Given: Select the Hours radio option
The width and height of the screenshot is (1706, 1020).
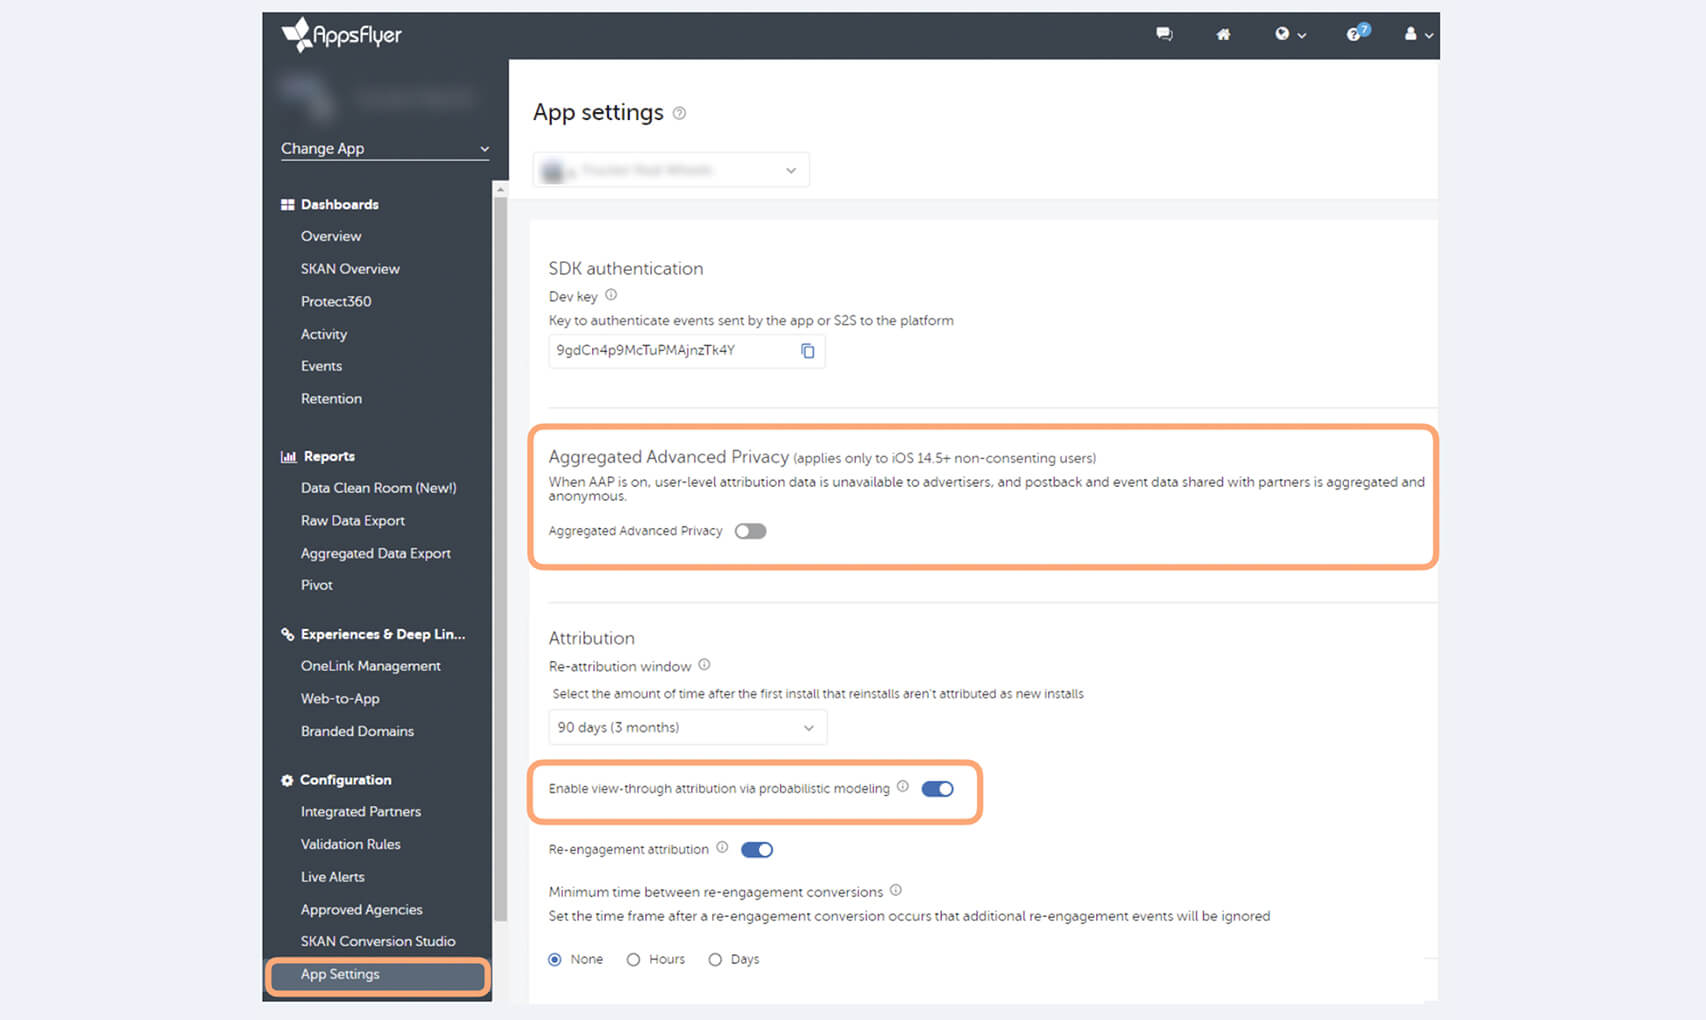Looking at the screenshot, I should [633, 959].
